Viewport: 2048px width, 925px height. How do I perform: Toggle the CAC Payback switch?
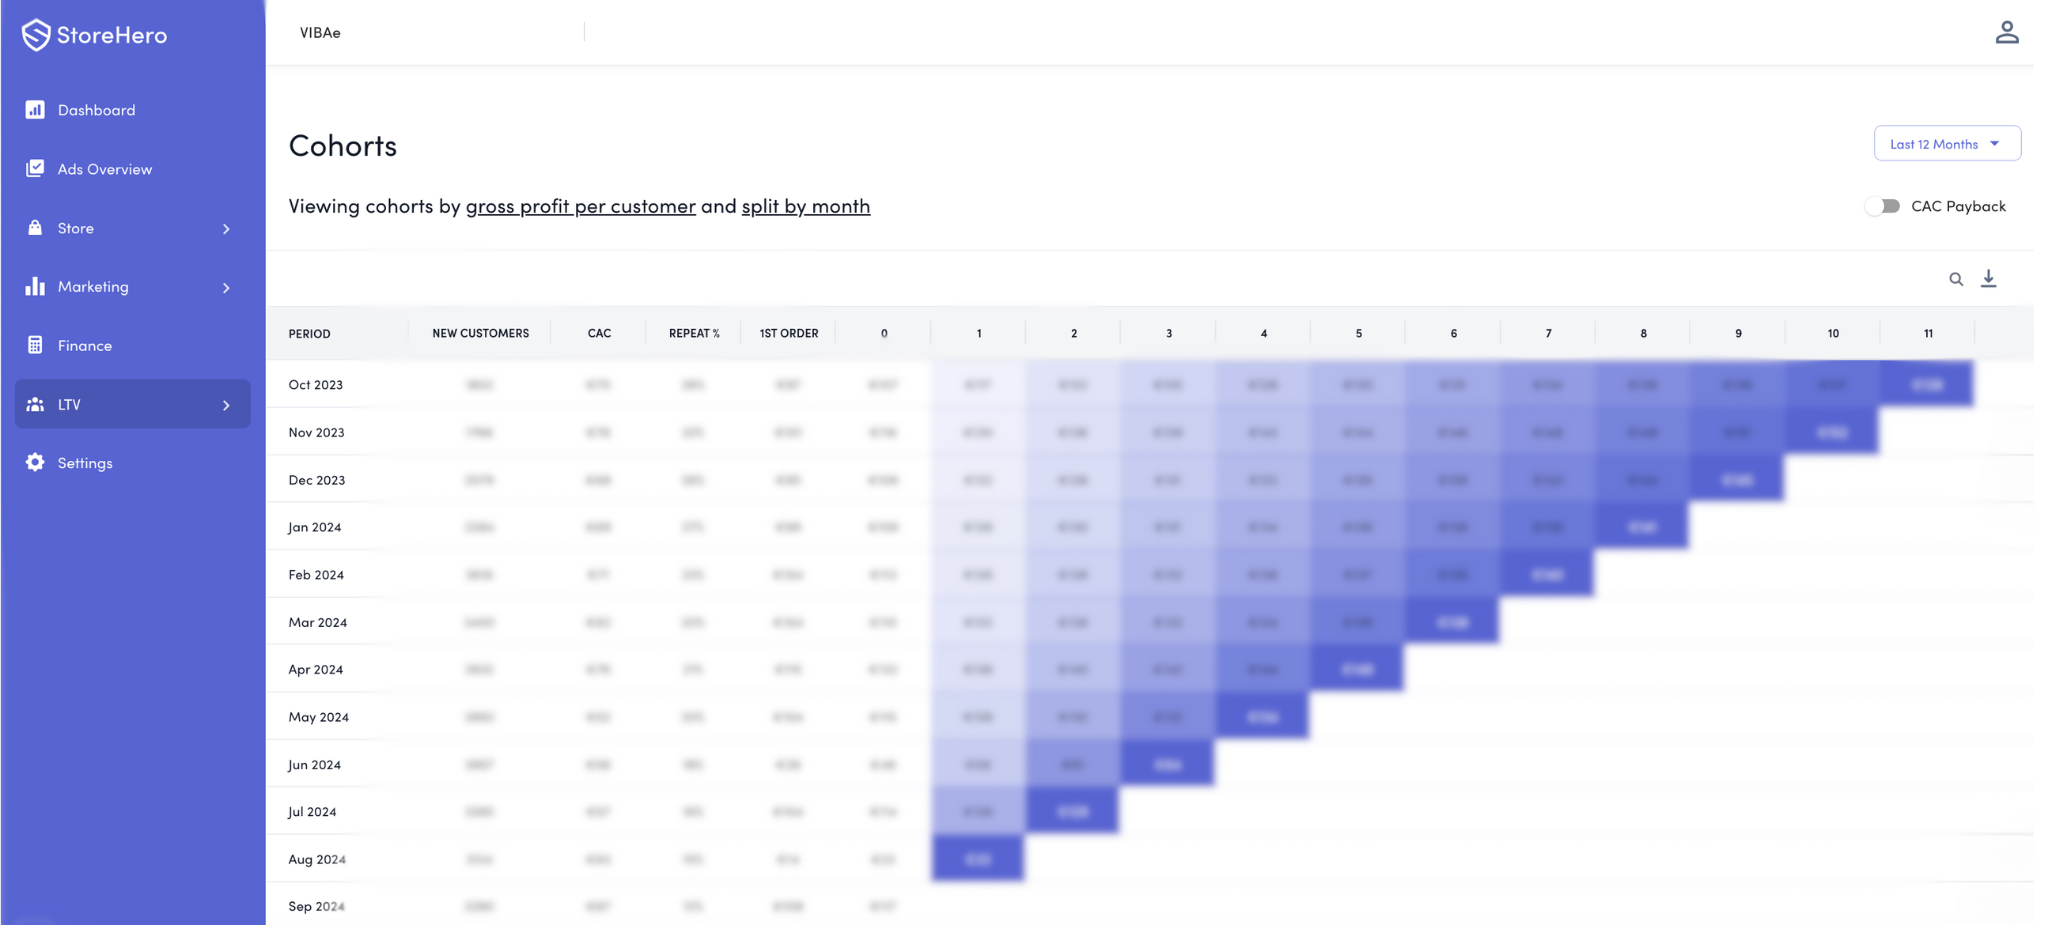click(x=1883, y=206)
